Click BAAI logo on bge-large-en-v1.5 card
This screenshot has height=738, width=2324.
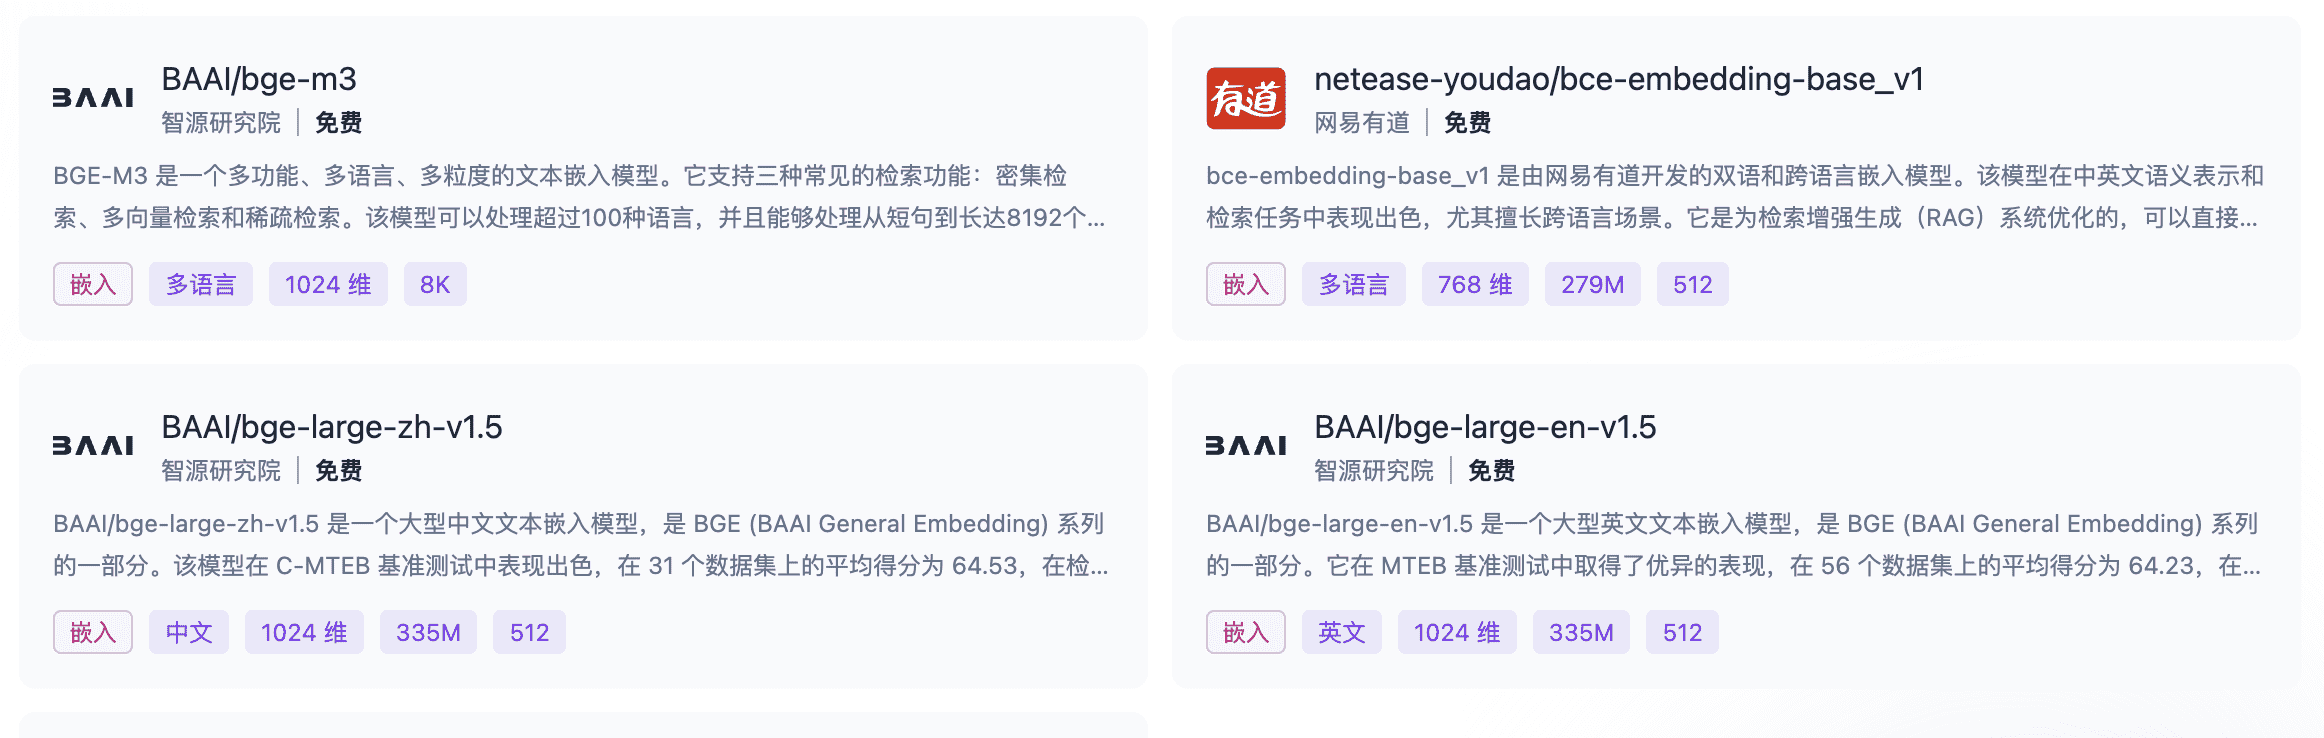click(x=1245, y=446)
